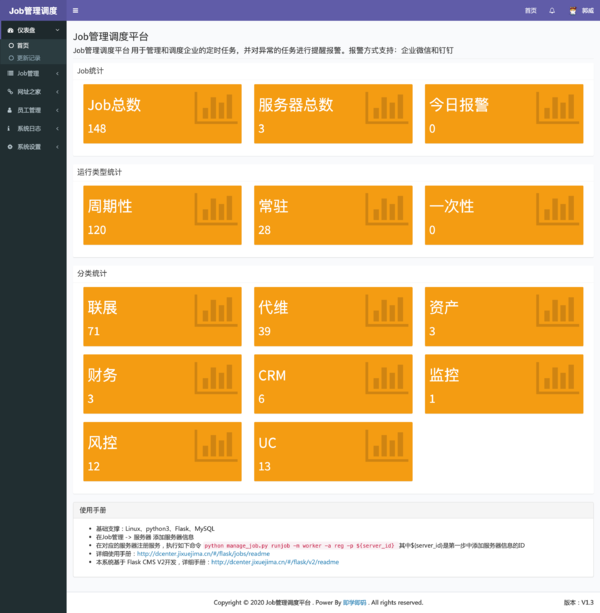Click the bar chart icon on 监控 card
This screenshot has width=600, height=613.
coord(558,378)
